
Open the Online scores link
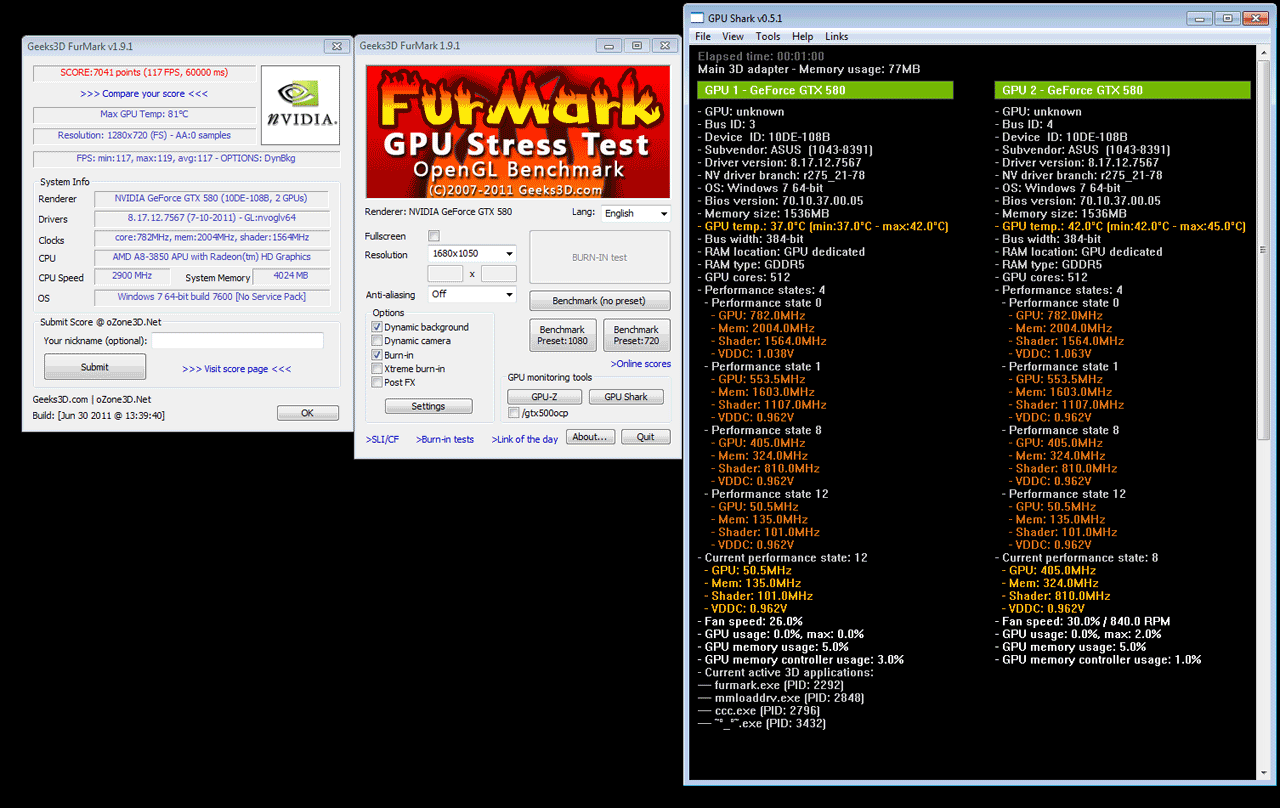click(641, 364)
